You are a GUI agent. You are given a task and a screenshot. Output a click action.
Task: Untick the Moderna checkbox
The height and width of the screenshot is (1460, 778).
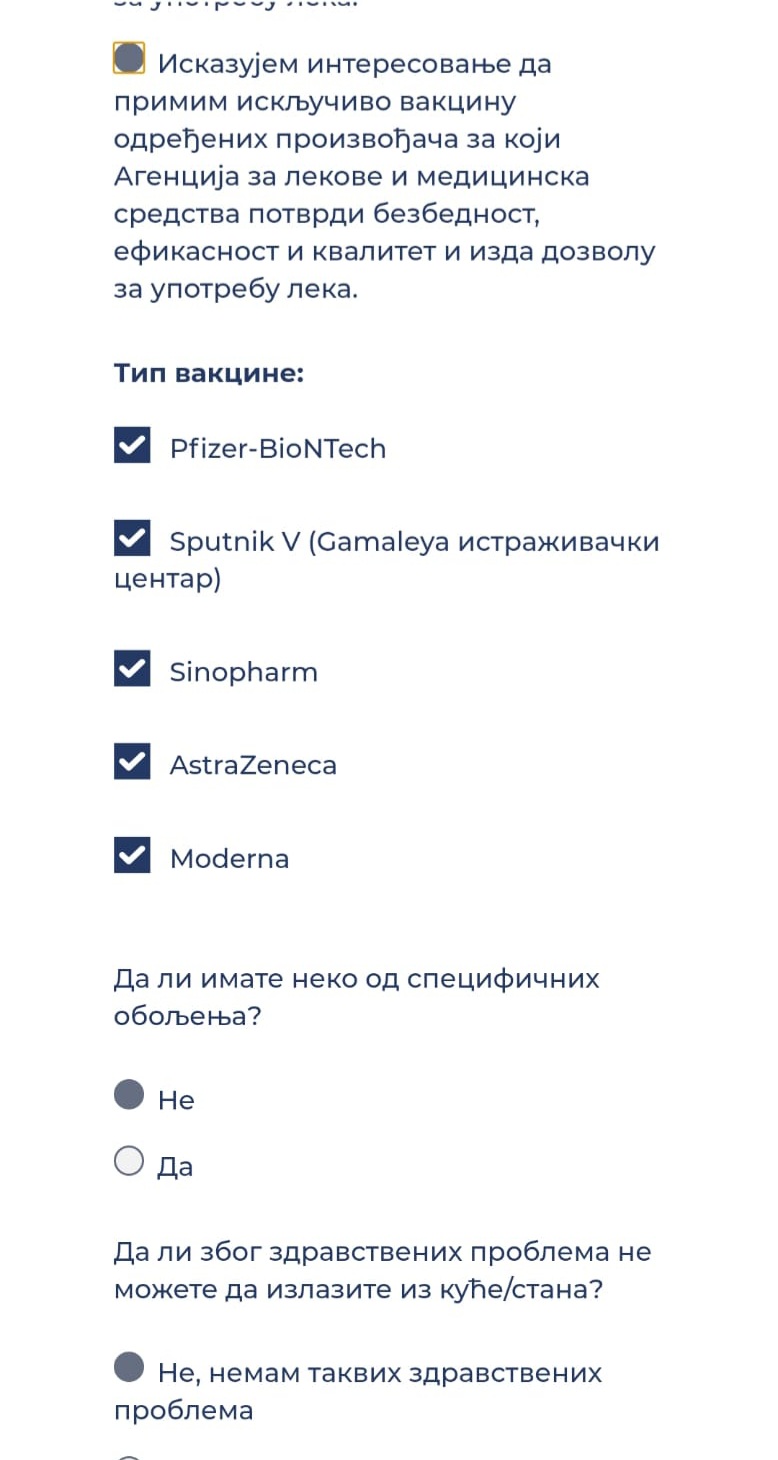tap(132, 855)
